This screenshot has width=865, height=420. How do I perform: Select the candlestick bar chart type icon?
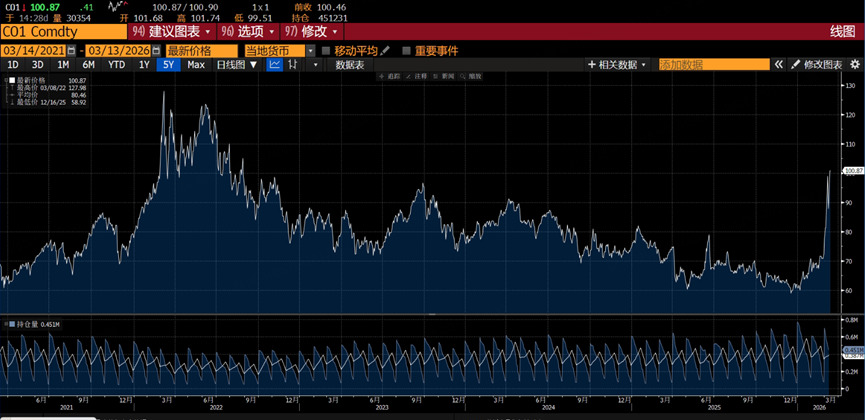pos(294,65)
